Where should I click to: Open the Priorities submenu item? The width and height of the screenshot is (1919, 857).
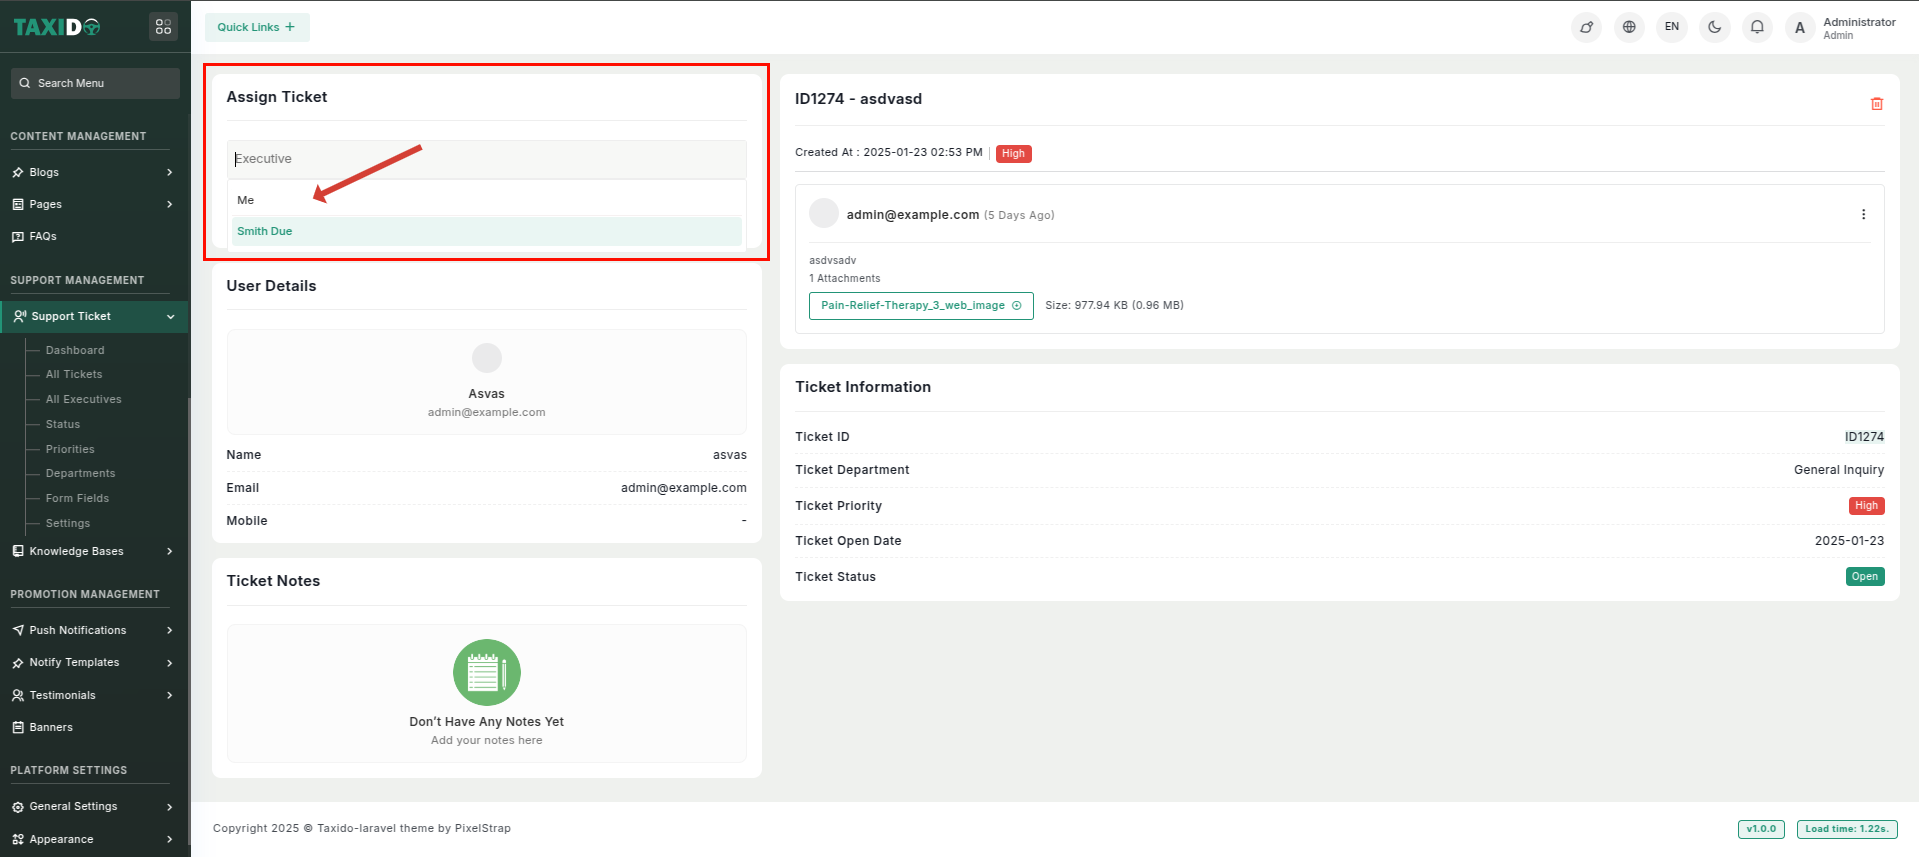click(70, 449)
